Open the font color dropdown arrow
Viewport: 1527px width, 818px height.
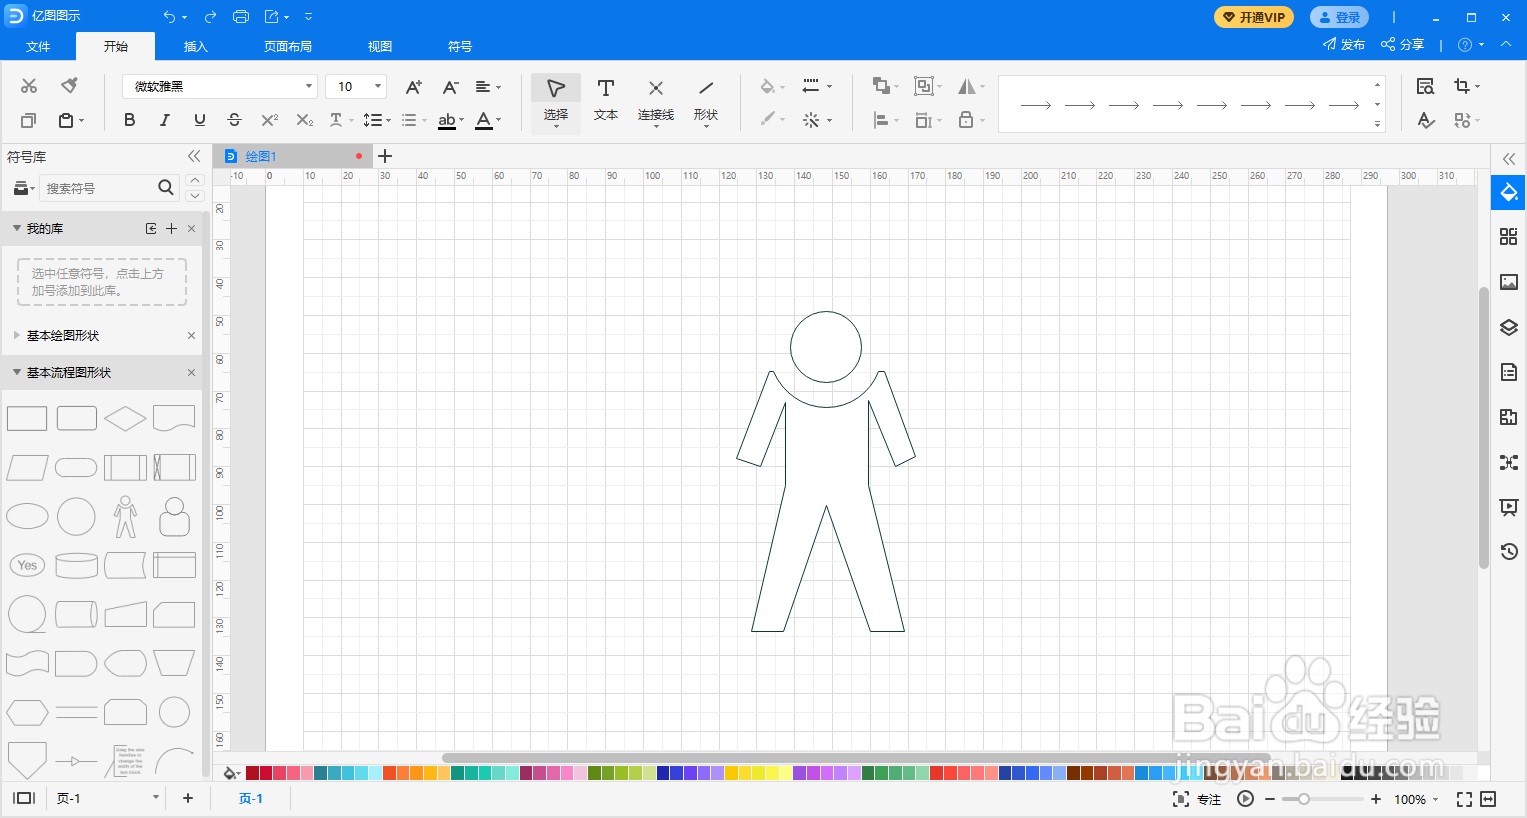click(498, 120)
